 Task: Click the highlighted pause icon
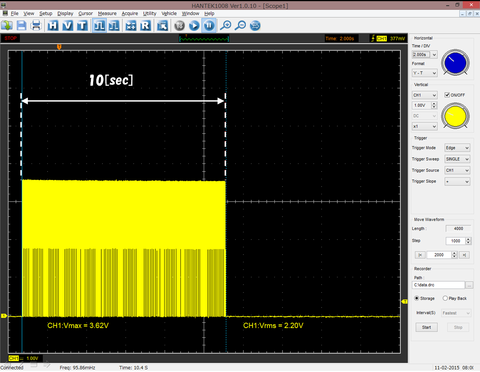tap(209, 25)
